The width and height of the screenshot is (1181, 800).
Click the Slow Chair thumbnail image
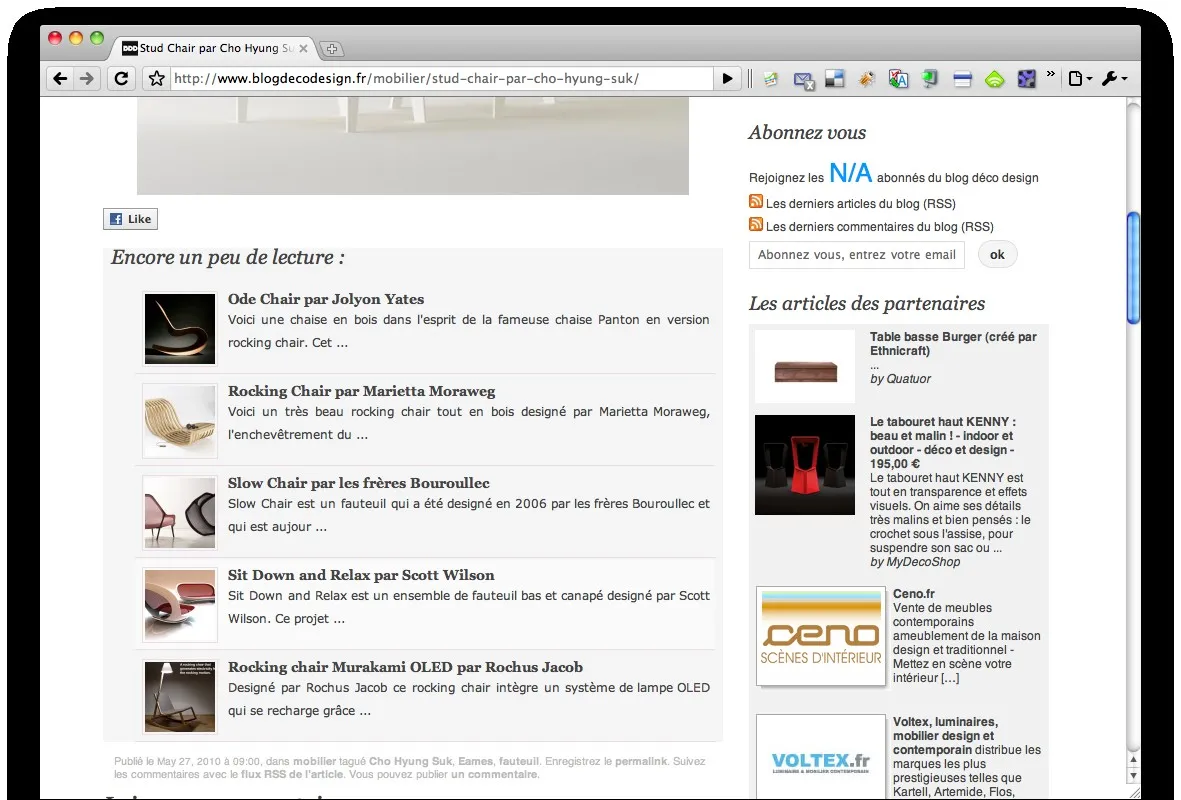pyautogui.click(x=180, y=513)
